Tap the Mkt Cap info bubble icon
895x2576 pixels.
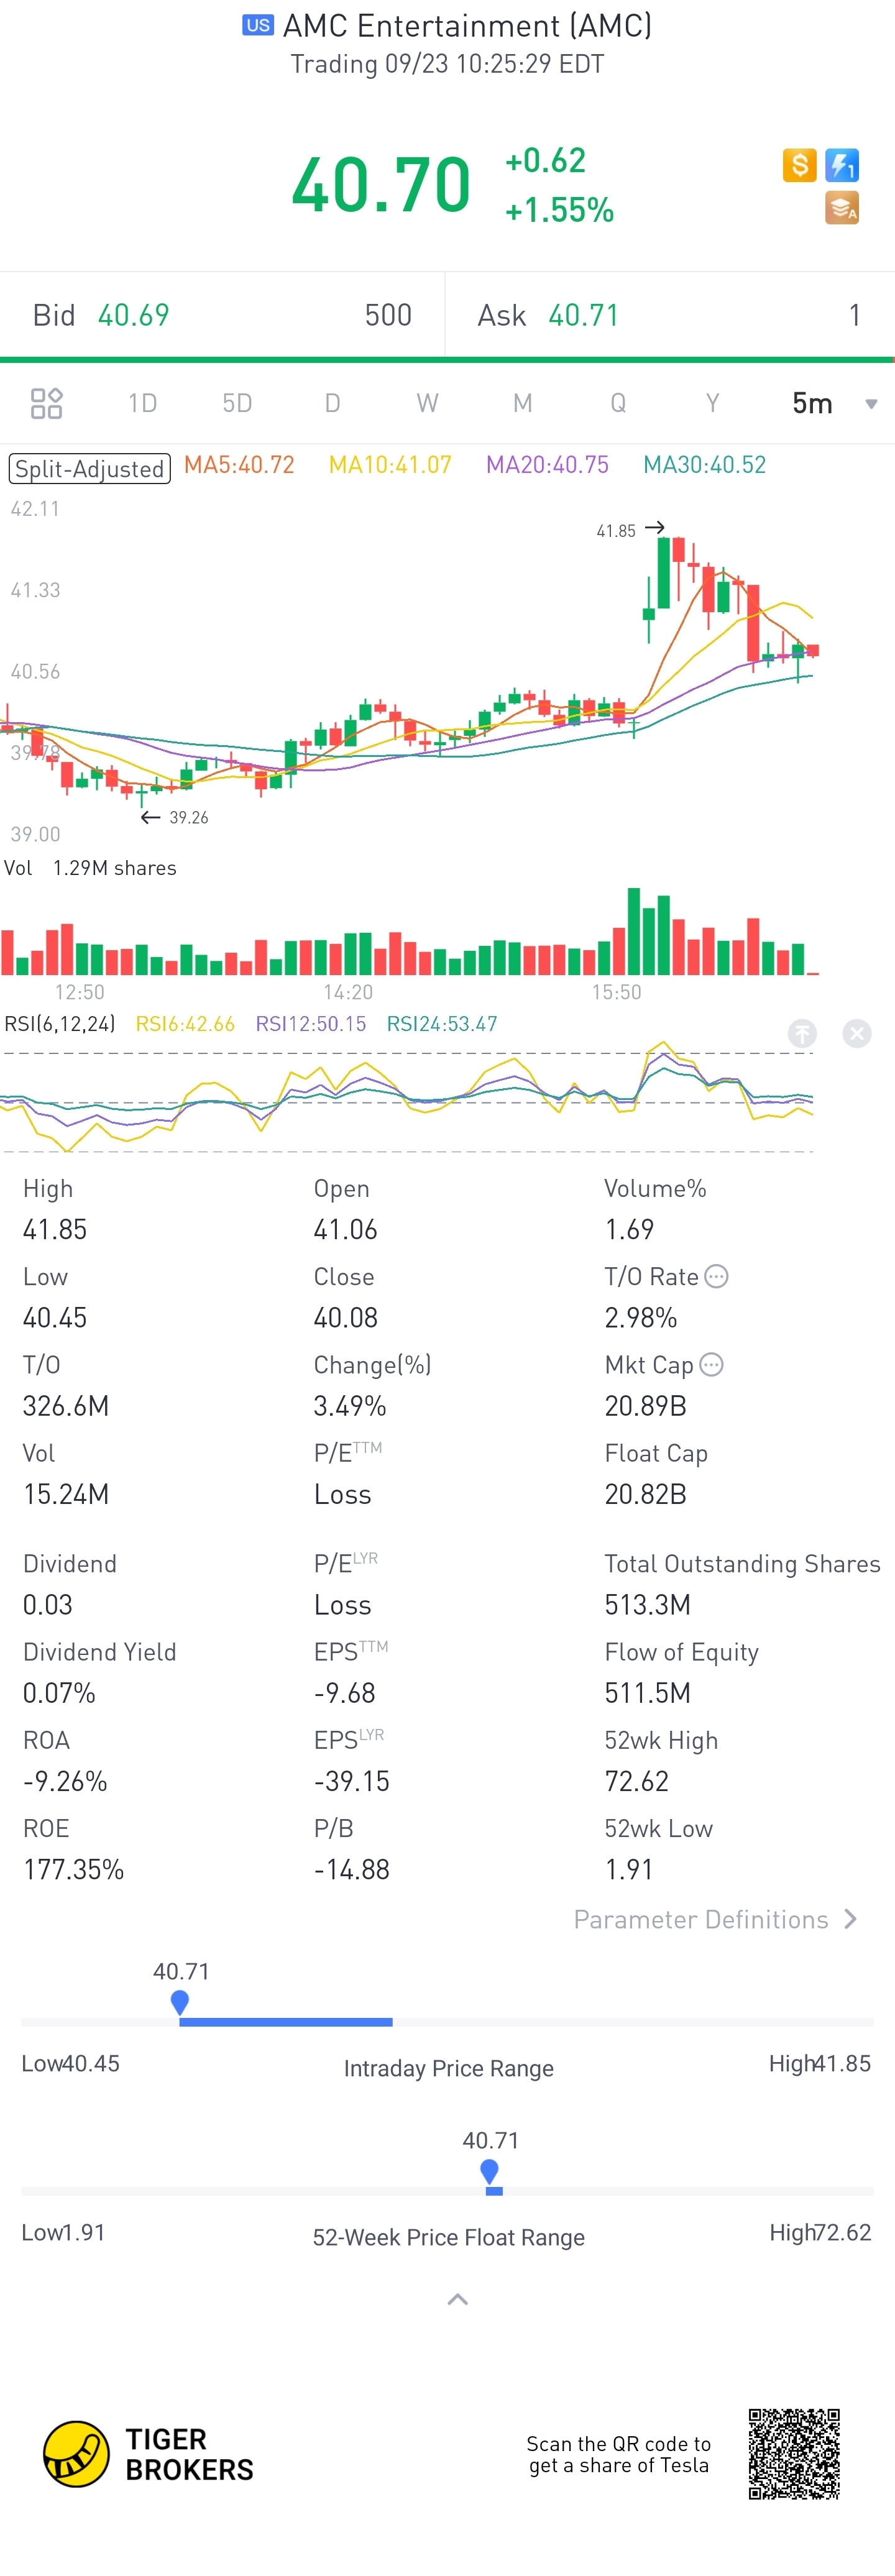tap(711, 1364)
